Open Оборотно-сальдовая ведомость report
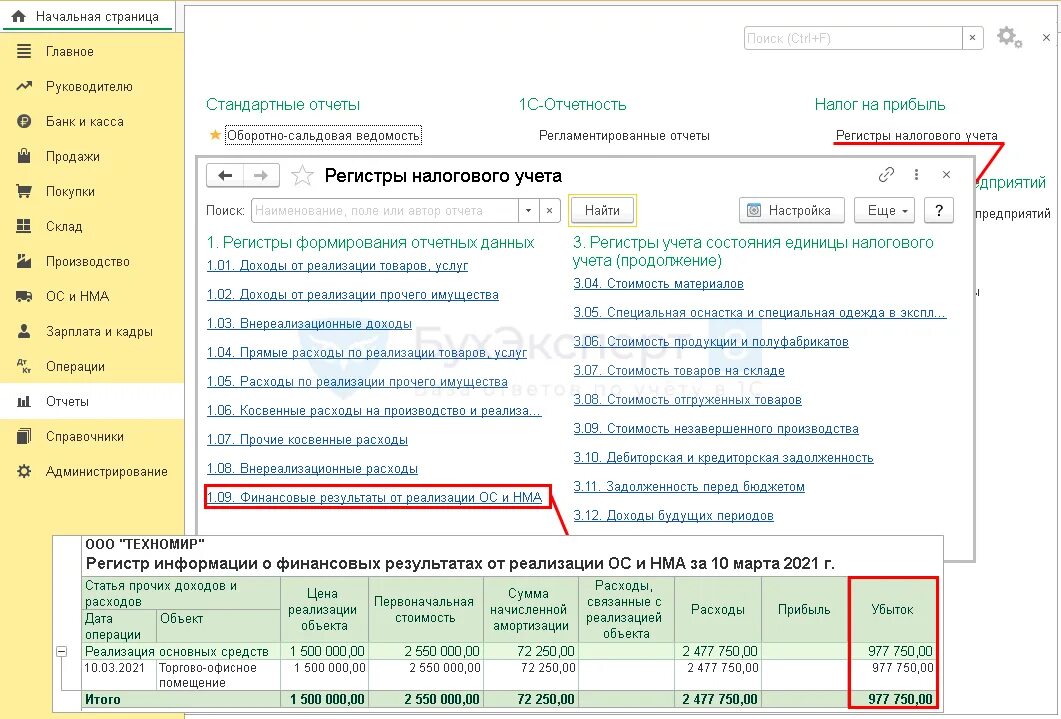The image size is (1061, 719). pos(323,135)
